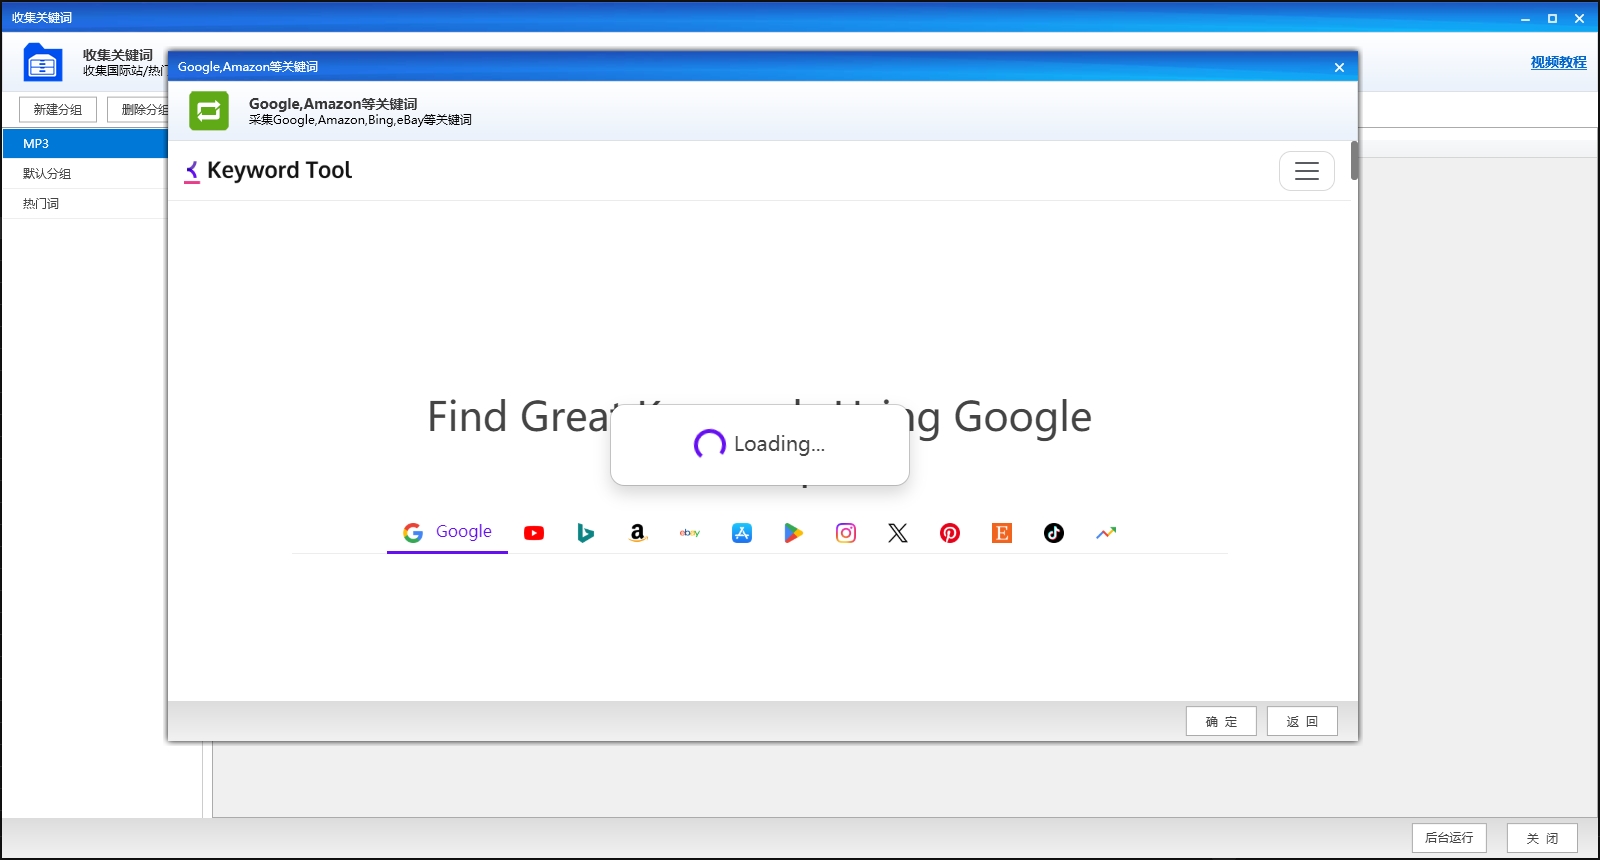Select the Google search tab
This screenshot has width=1600, height=860.
click(447, 532)
